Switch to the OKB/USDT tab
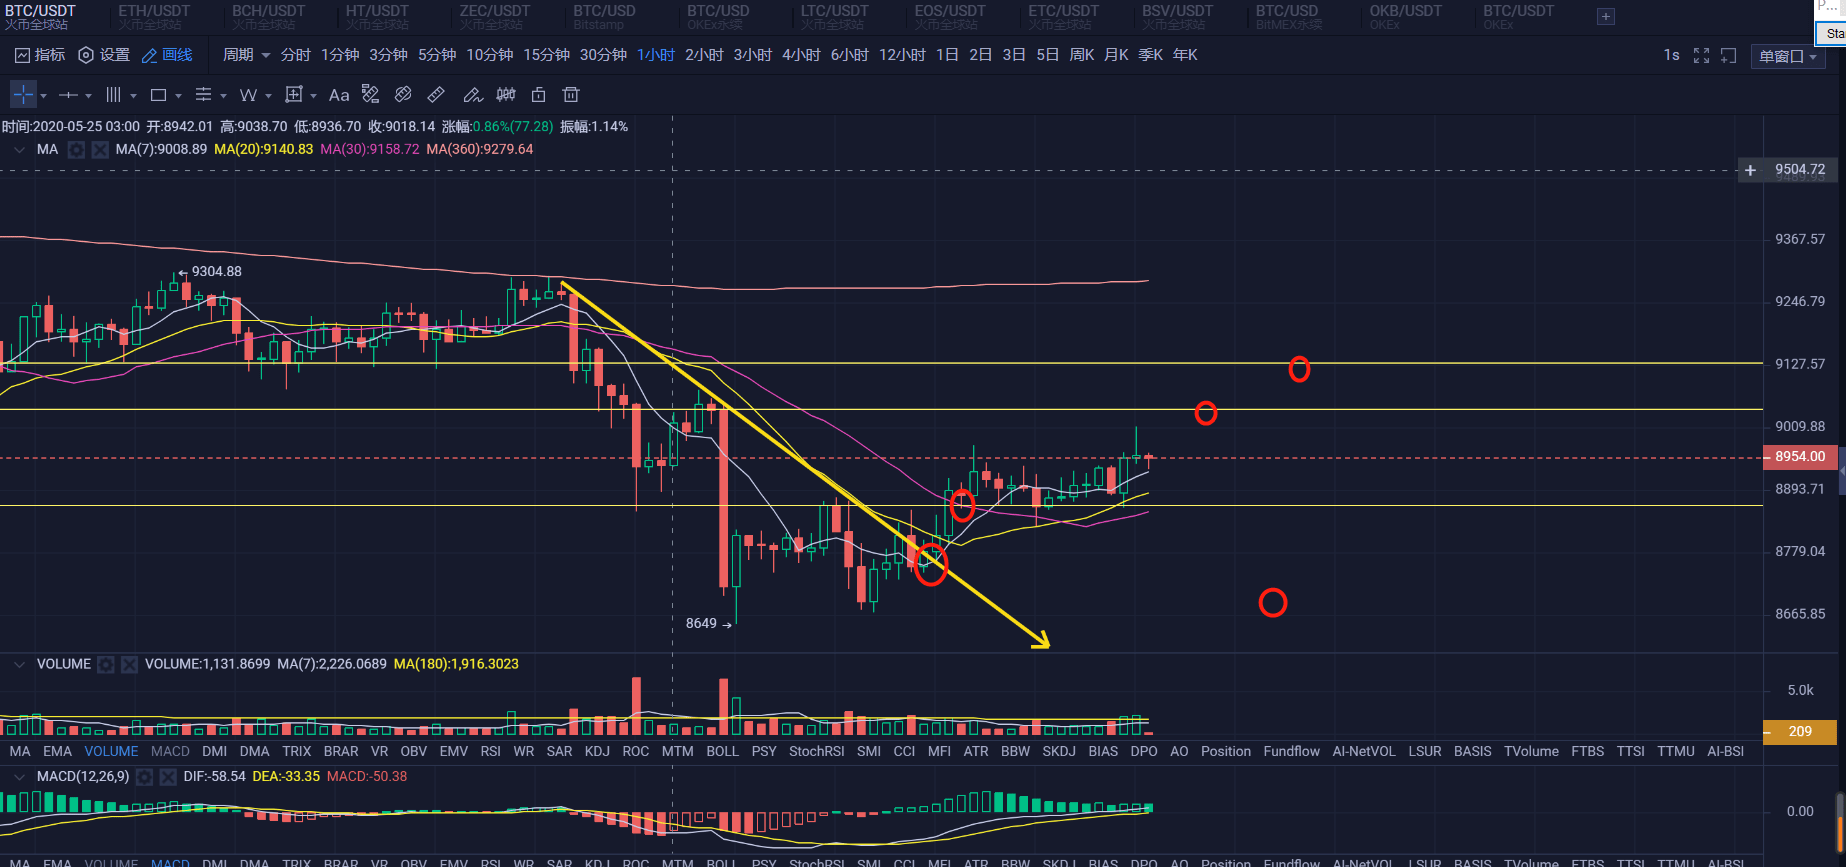The height and width of the screenshot is (867, 1846). tap(1405, 16)
